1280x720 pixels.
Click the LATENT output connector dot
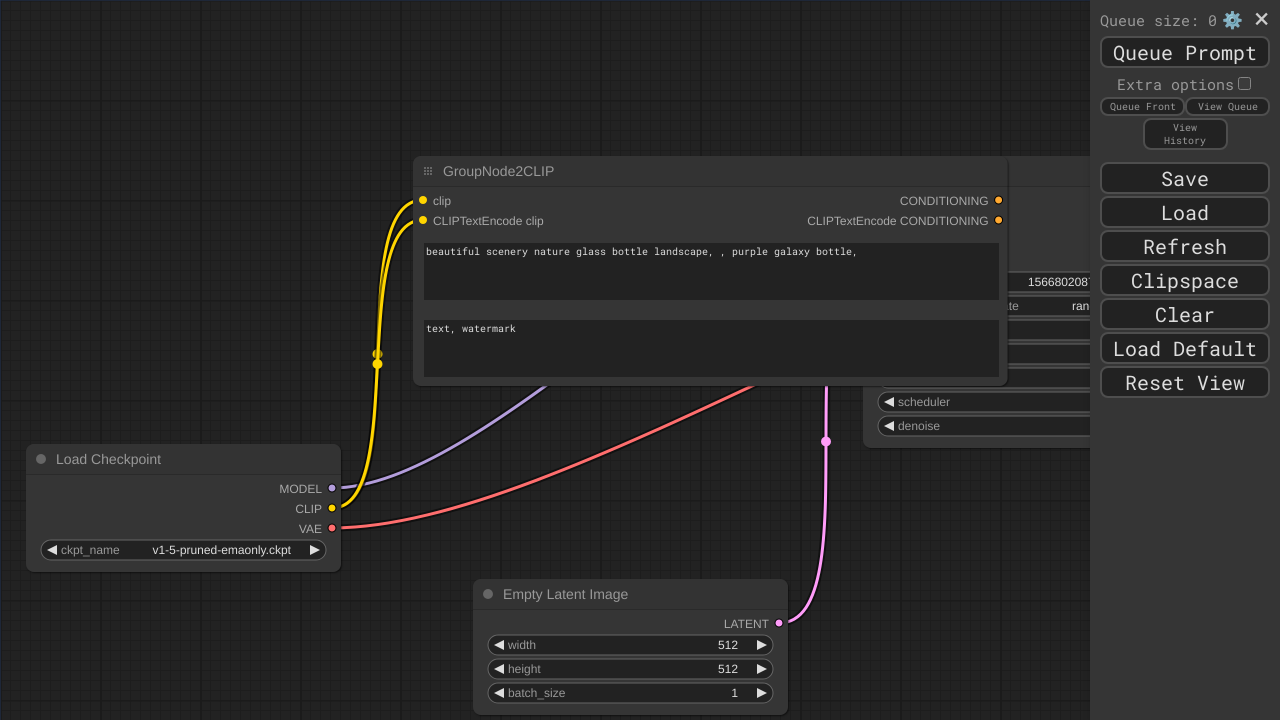click(779, 623)
